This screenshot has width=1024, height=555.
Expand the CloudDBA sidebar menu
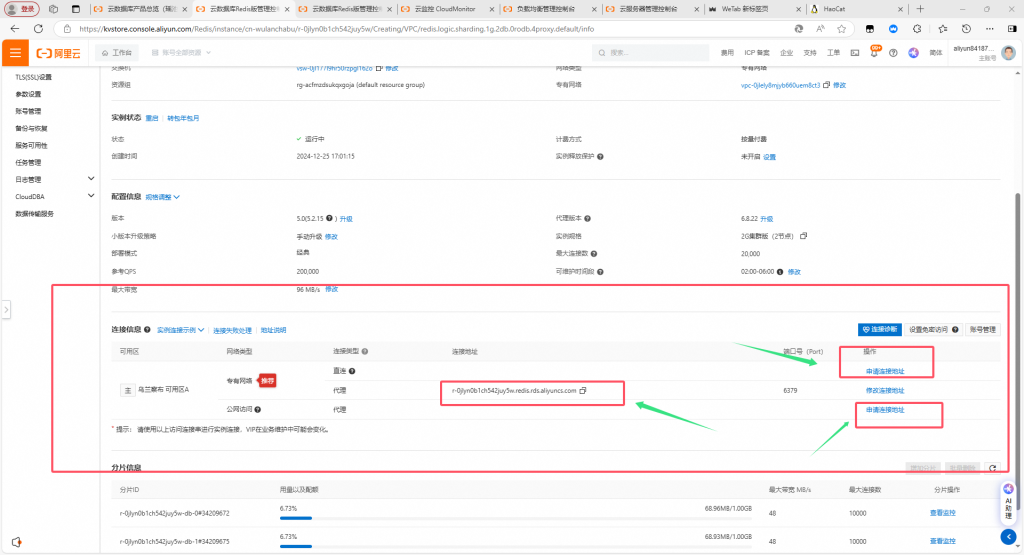(91, 197)
